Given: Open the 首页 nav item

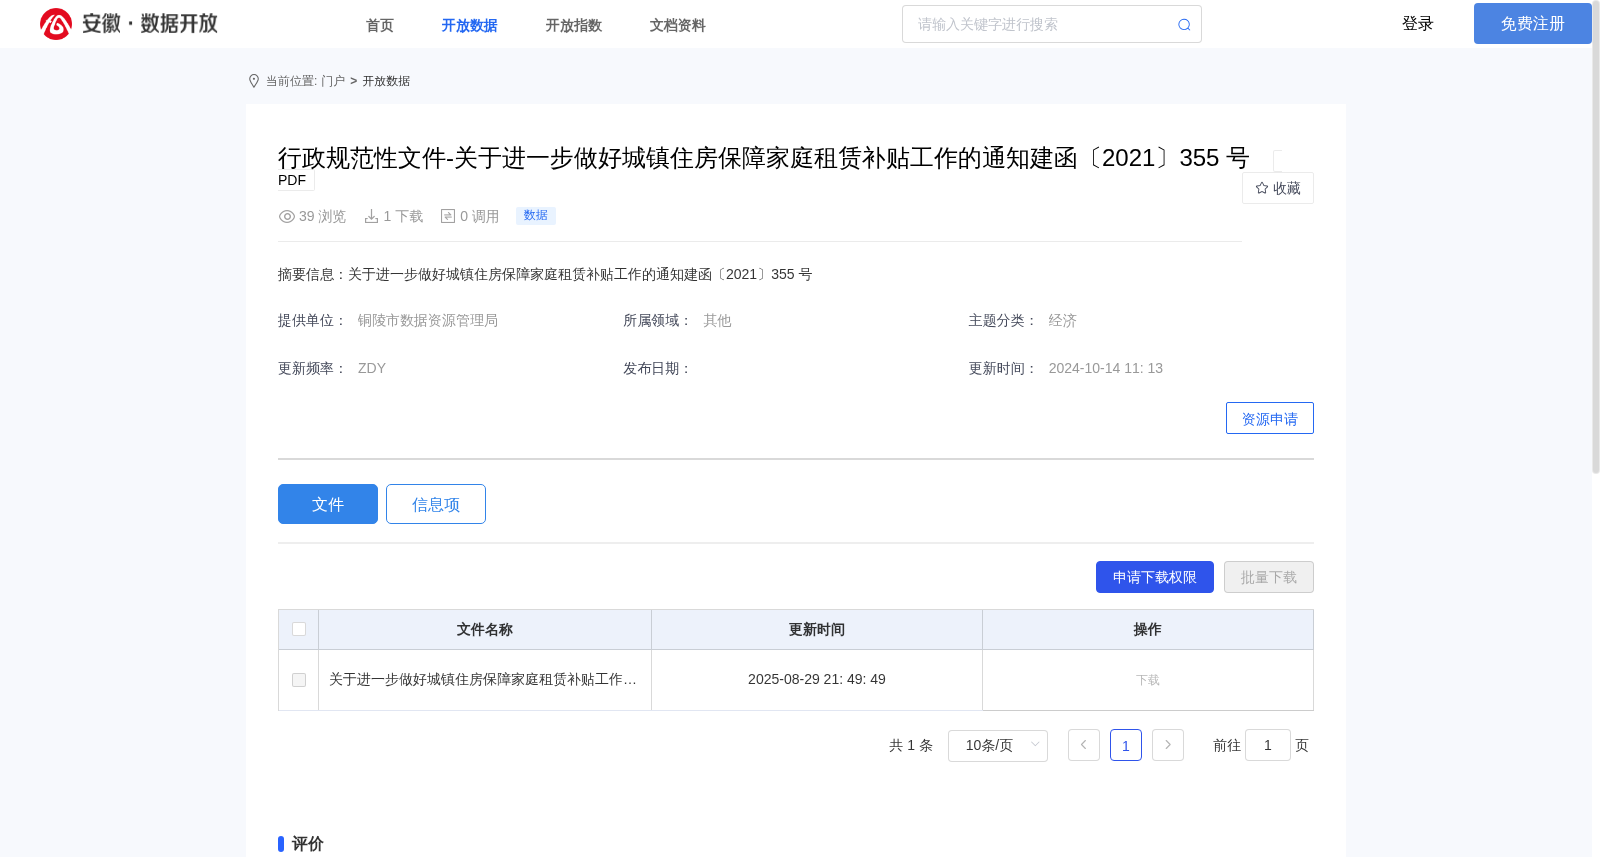Looking at the screenshot, I should coord(380,25).
